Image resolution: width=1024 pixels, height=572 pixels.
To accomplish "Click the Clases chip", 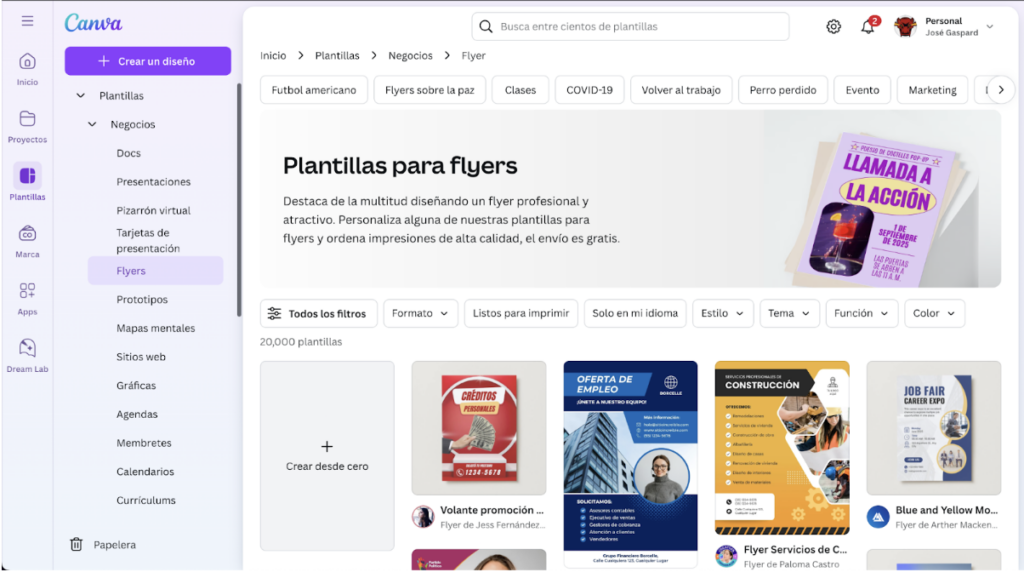I will 520,90.
